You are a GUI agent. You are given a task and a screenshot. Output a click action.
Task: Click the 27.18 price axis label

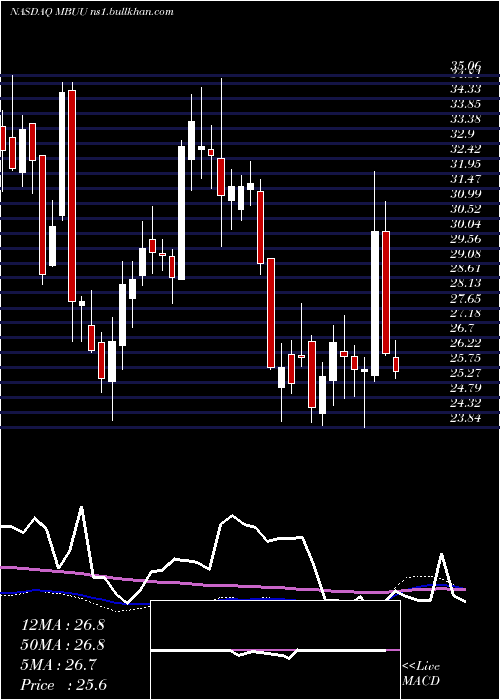click(466, 313)
